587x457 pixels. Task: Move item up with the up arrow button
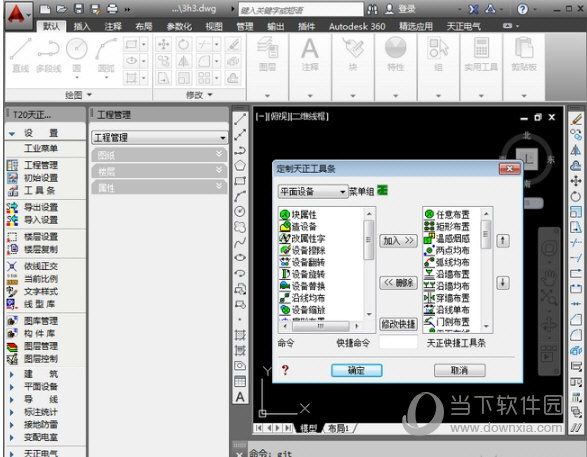coord(503,240)
